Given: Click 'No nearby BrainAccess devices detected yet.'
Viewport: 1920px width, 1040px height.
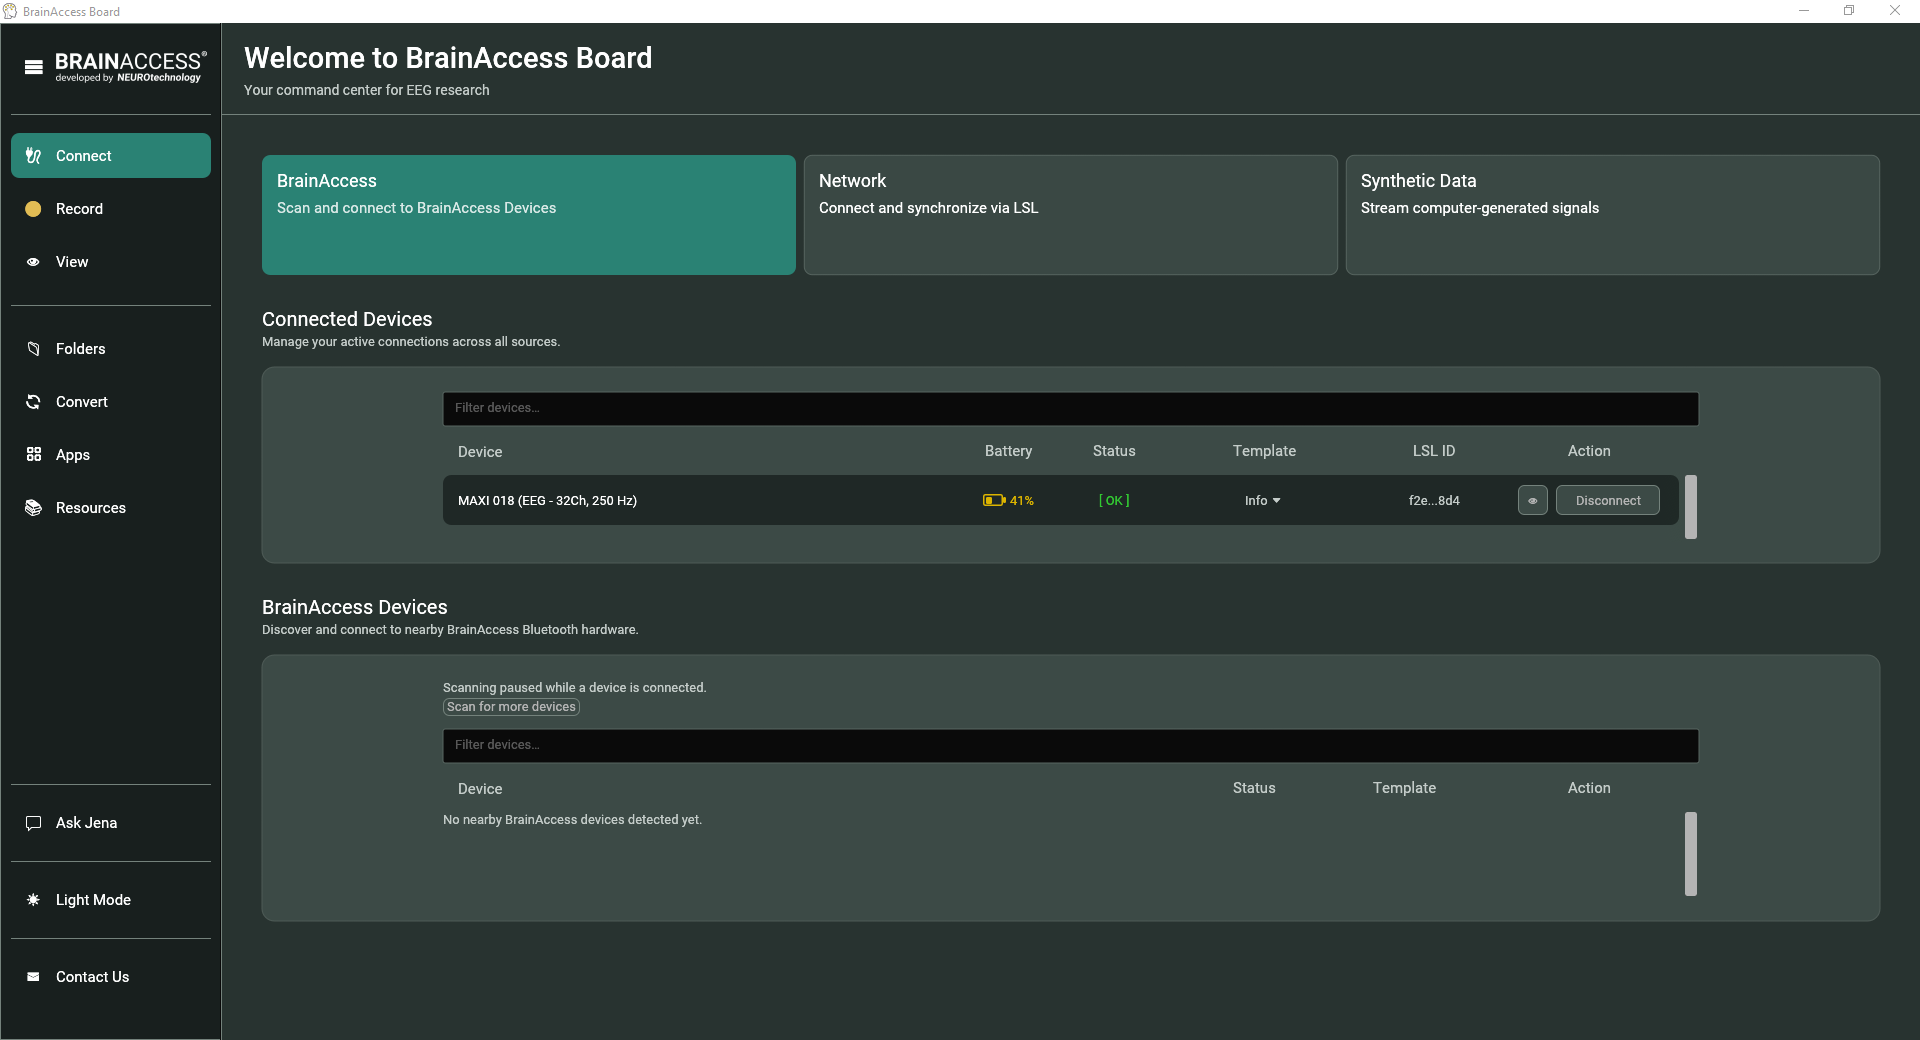Looking at the screenshot, I should coord(572,820).
